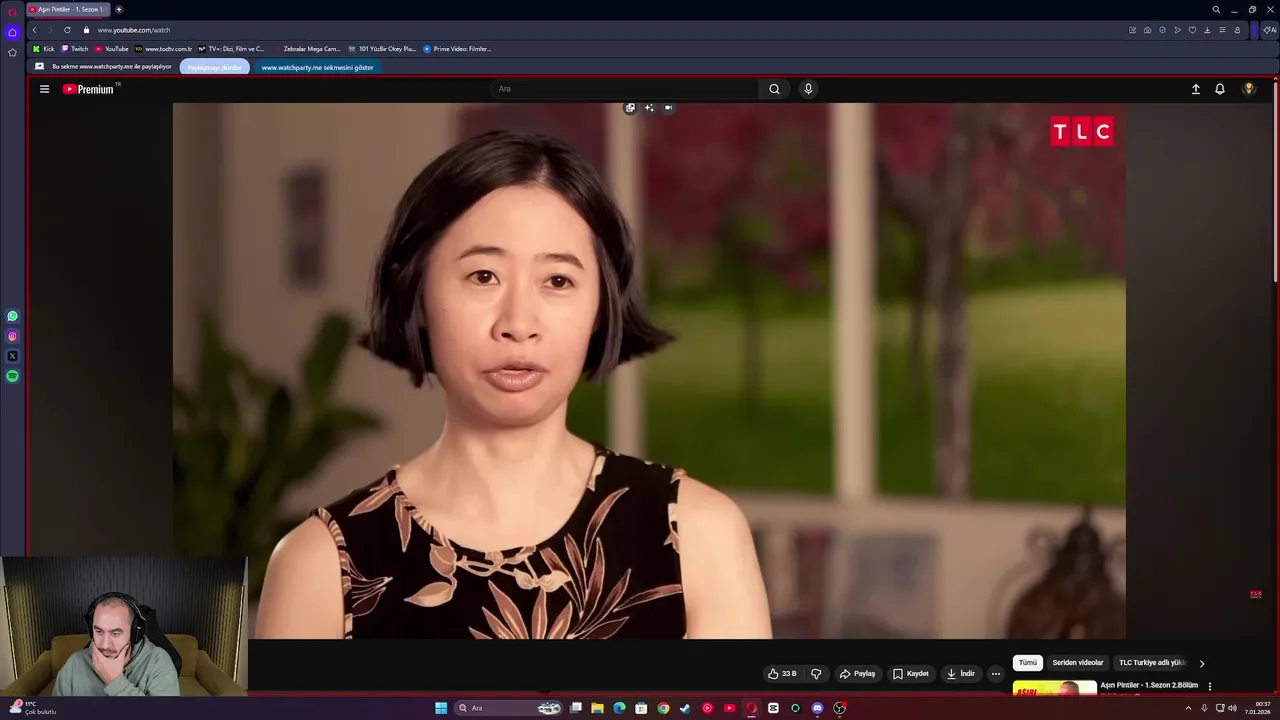Open the Aria AI button in toolbar

1269,30
